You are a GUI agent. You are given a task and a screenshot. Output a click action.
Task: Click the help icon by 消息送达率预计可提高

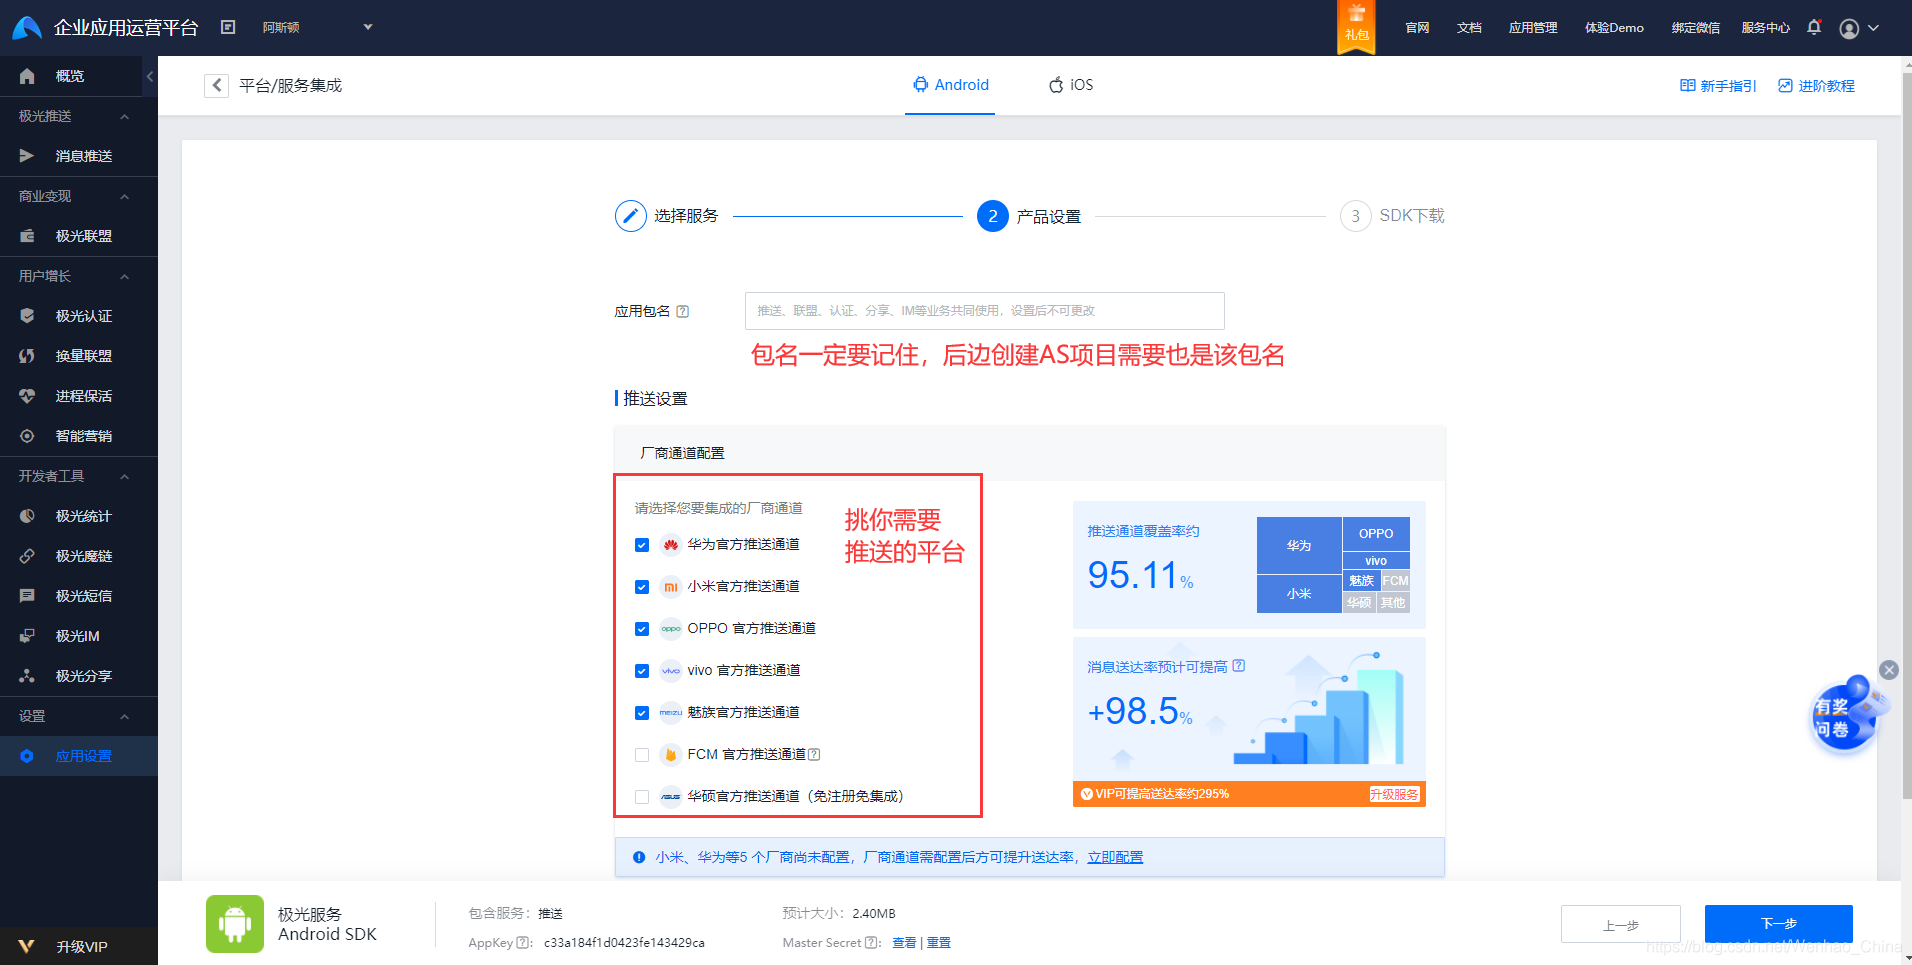[x=1239, y=666]
